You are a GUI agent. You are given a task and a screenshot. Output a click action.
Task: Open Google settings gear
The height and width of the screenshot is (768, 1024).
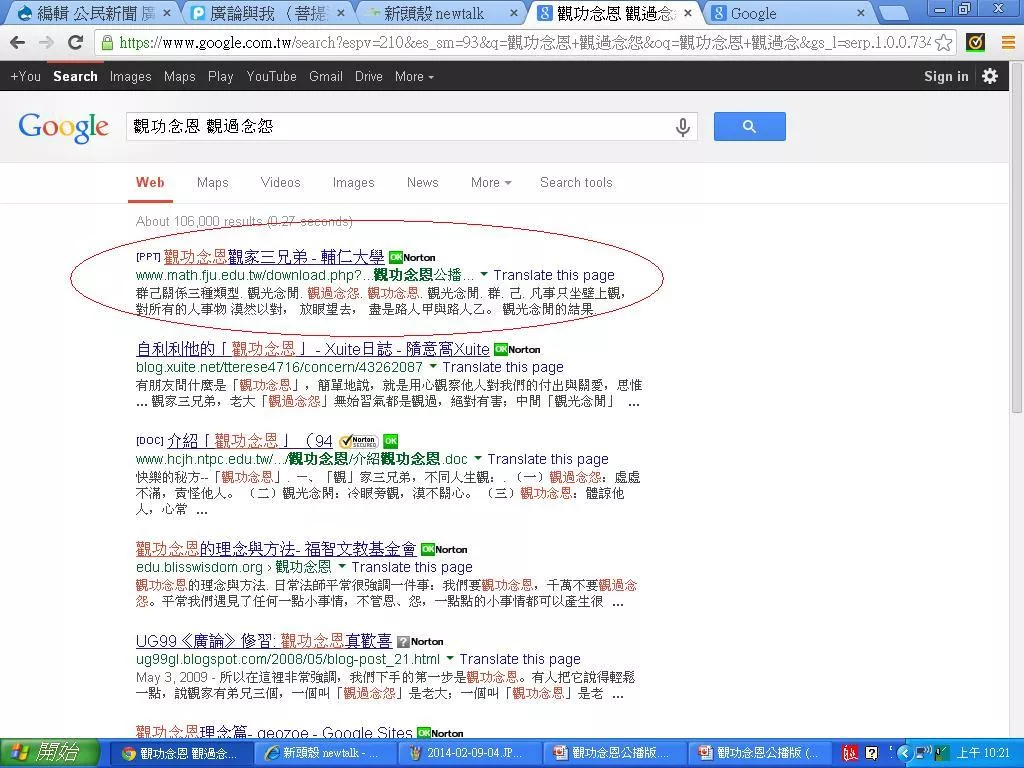(990, 76)
